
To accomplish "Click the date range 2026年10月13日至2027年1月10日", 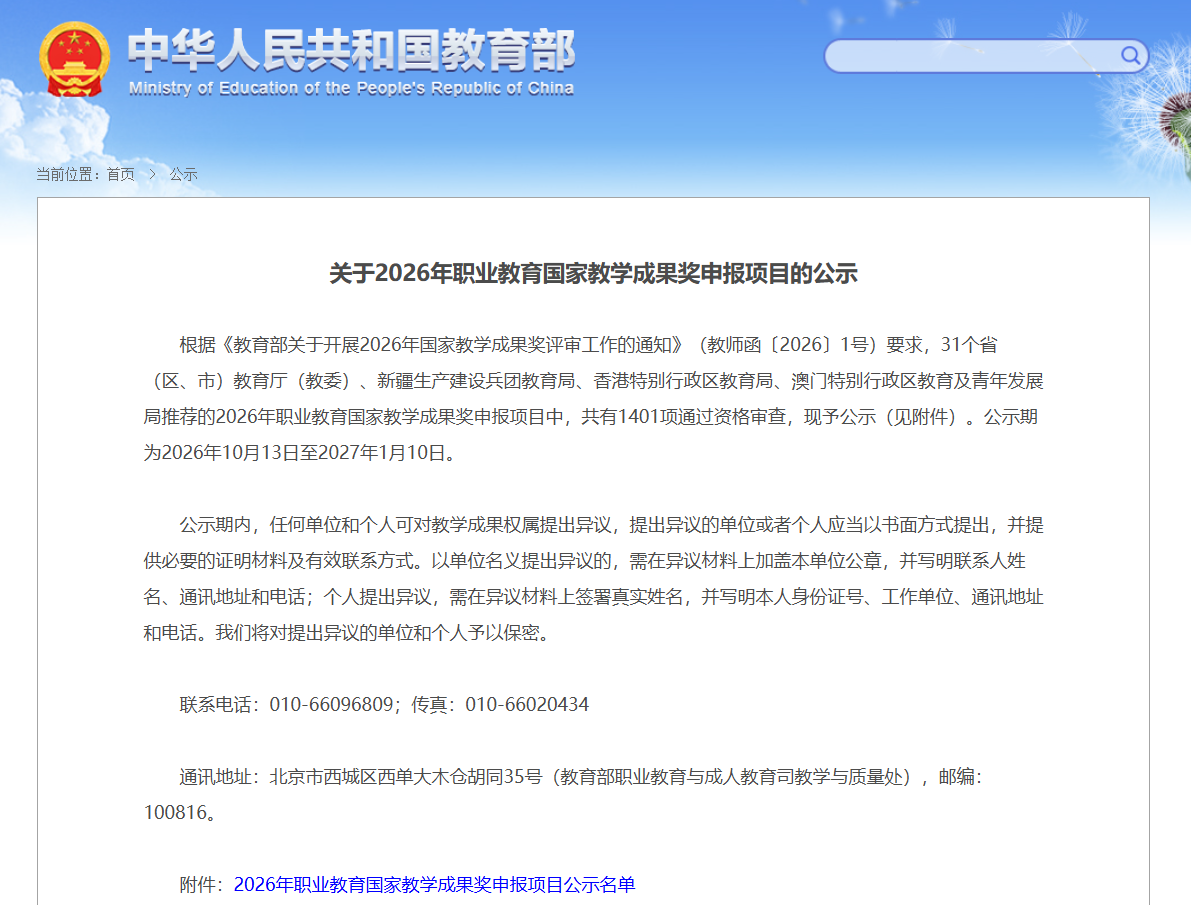I will [x=303, y=453].
